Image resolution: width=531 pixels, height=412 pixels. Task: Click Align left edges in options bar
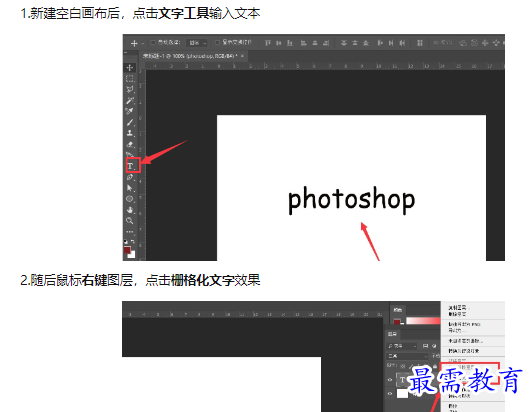click(x=304, y=43)
